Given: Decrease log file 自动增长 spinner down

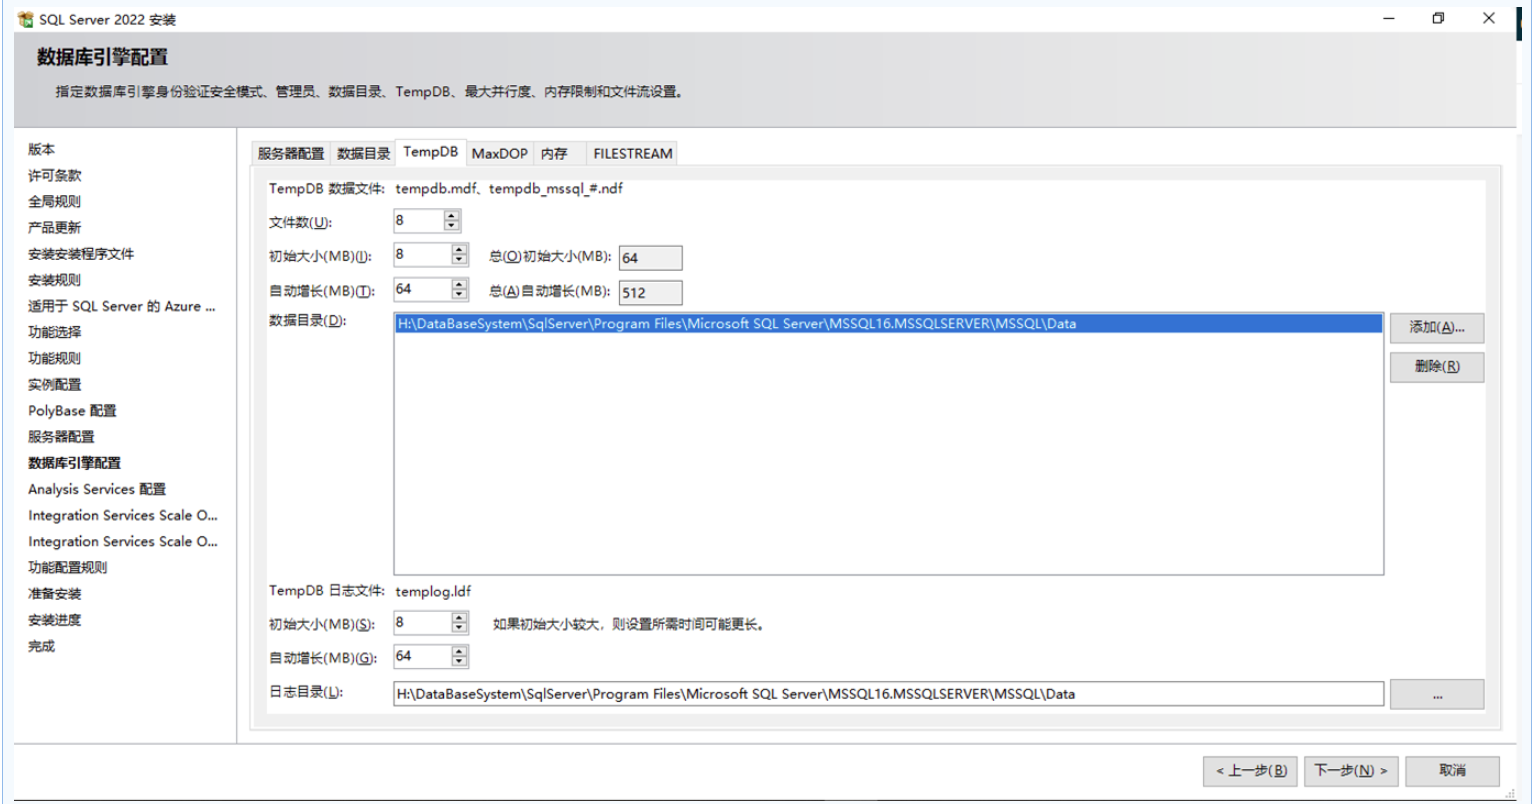Looking at the screenshot, I should [x=460, y=662].
